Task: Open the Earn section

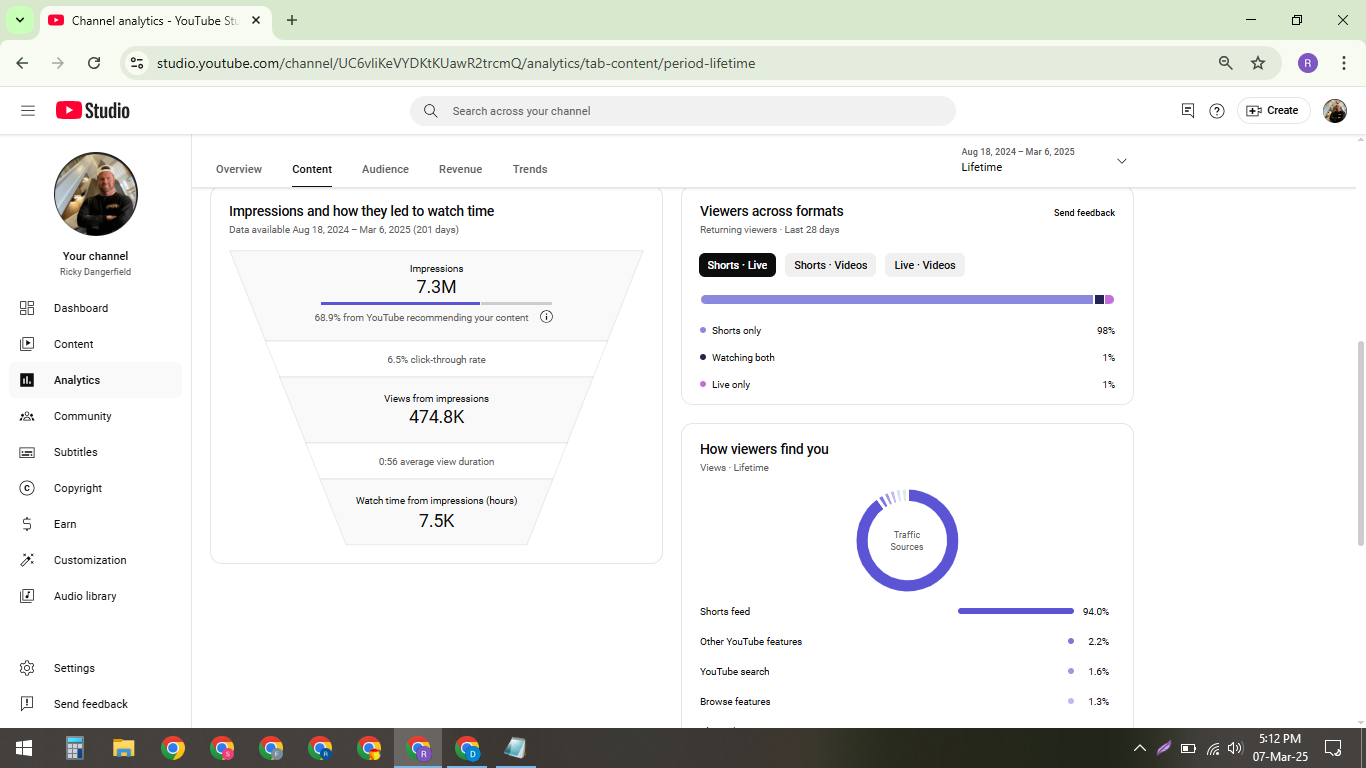Action: 96,524
